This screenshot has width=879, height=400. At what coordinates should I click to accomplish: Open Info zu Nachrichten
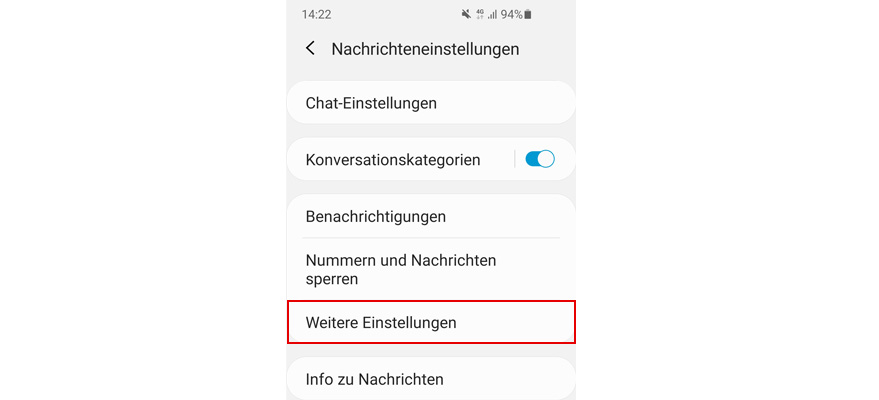click(374, 379)
